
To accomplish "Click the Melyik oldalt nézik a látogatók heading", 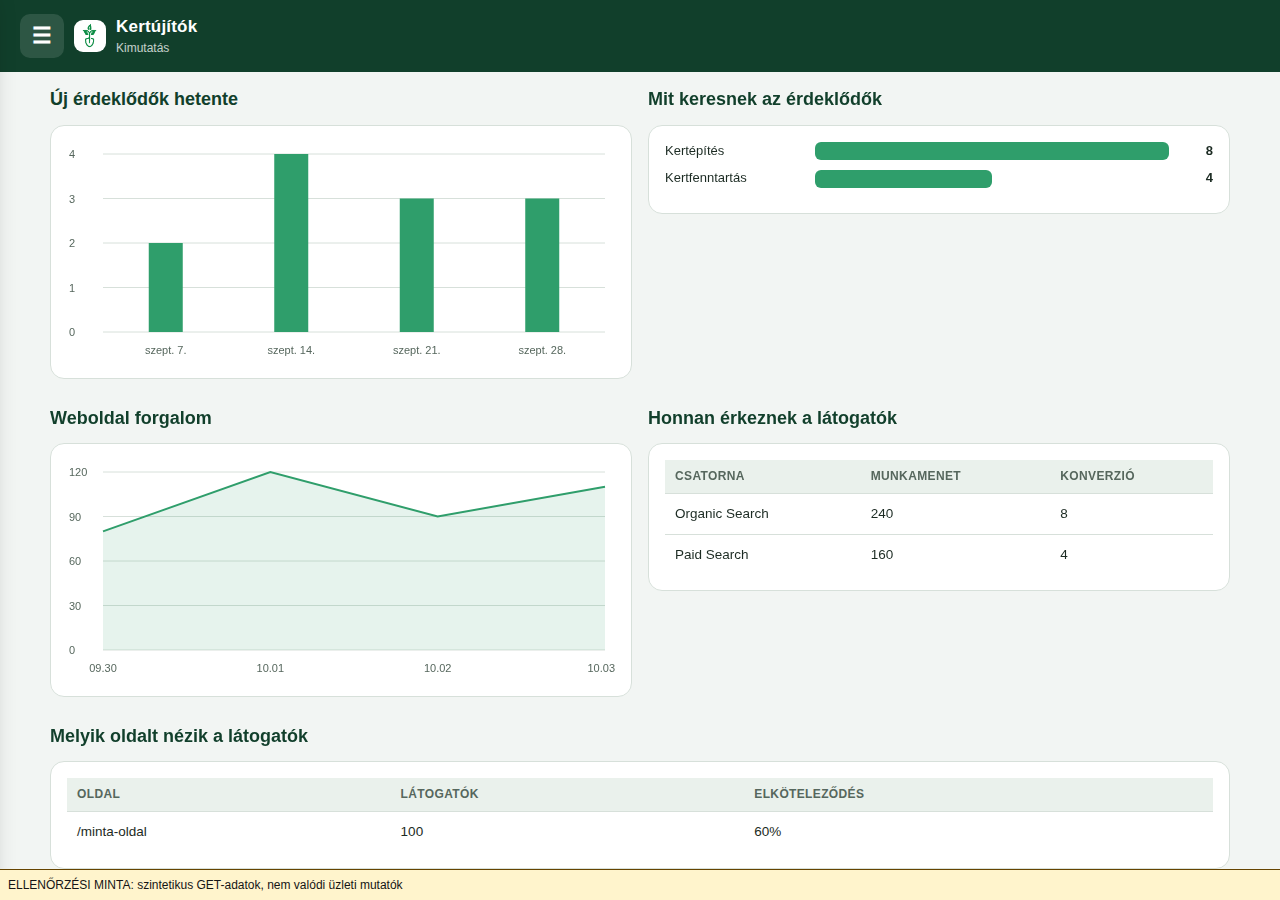I will pos(179,736).
